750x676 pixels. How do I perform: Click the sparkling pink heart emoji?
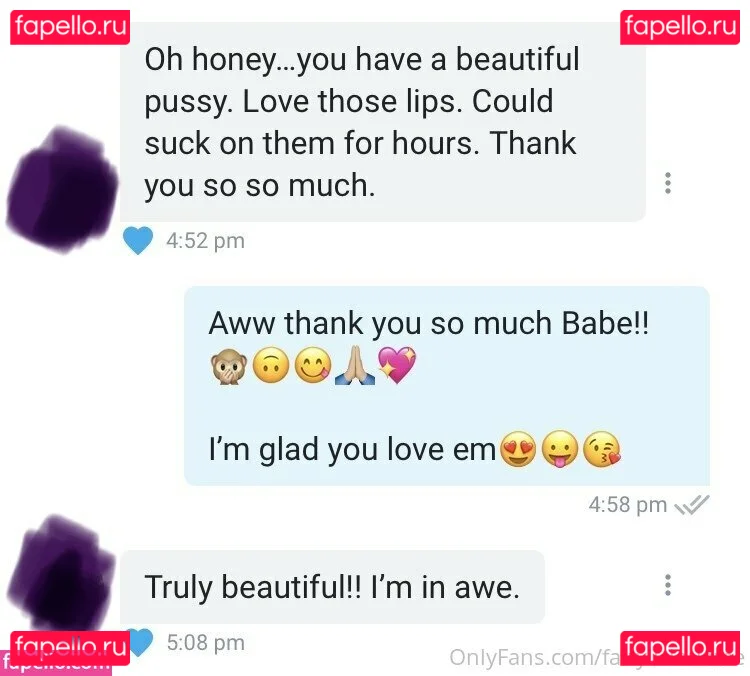(397, 365)
